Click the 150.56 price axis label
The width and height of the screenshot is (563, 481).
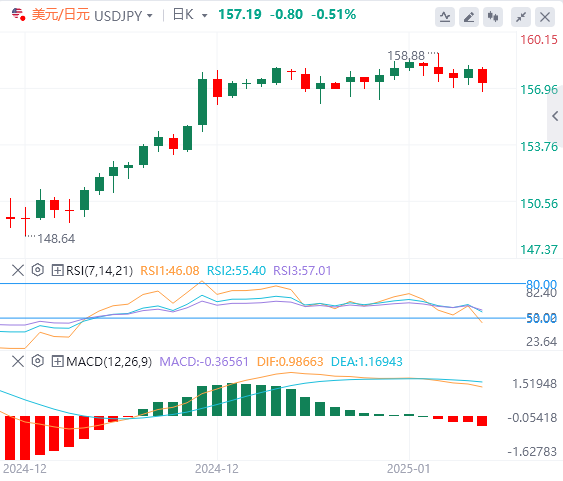pyautogui.click(x=539, y=204)
